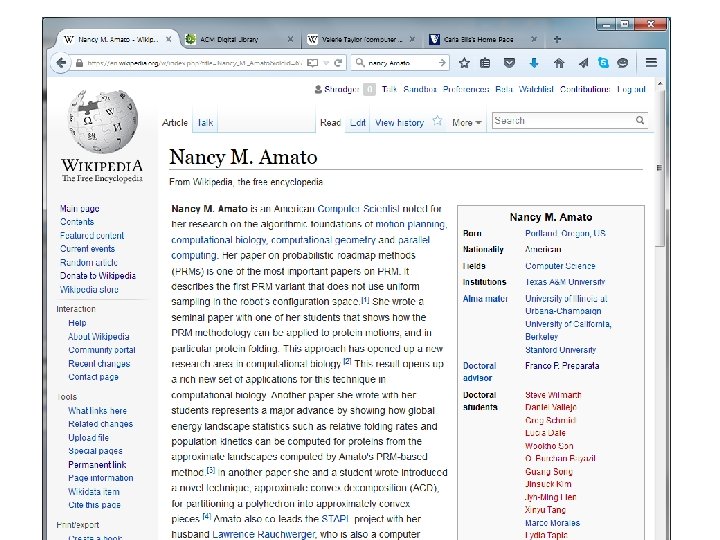The width and height of the screenshot is (720, 540).
Task: Open Random article in sidebar
Action: point(89,262)
